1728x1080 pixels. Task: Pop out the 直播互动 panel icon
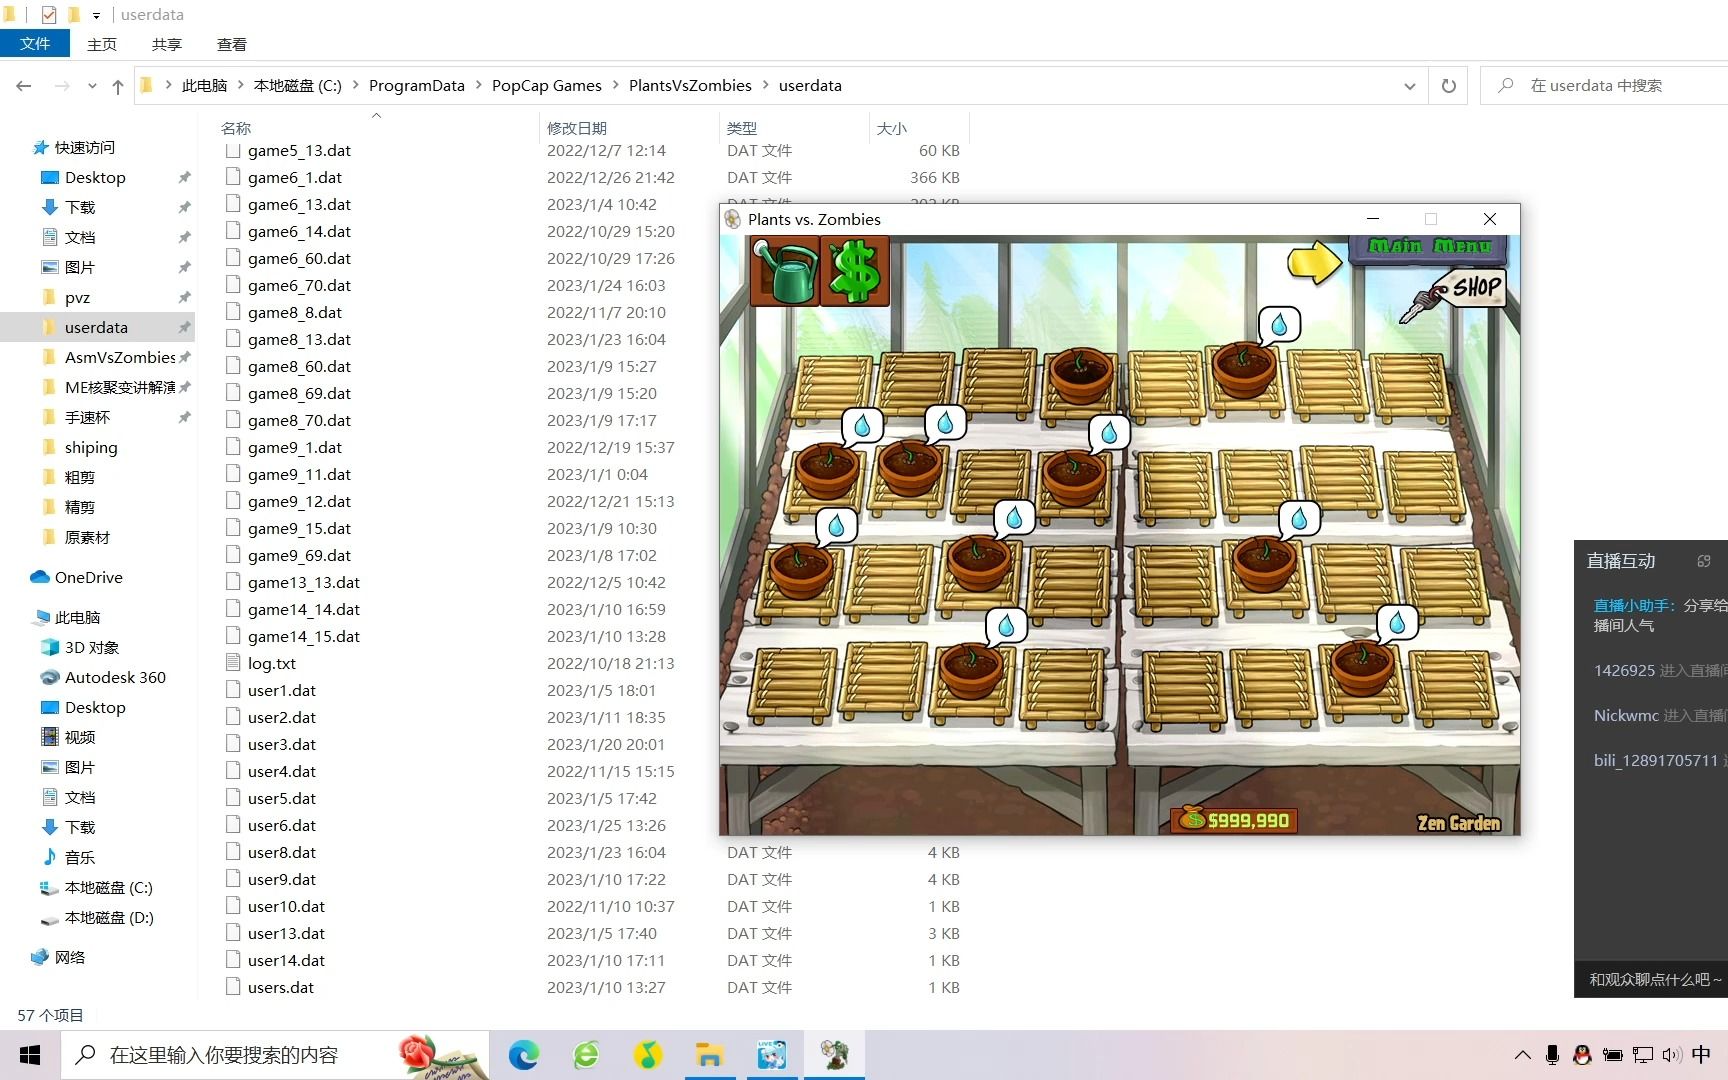(x=1704, y=561)
